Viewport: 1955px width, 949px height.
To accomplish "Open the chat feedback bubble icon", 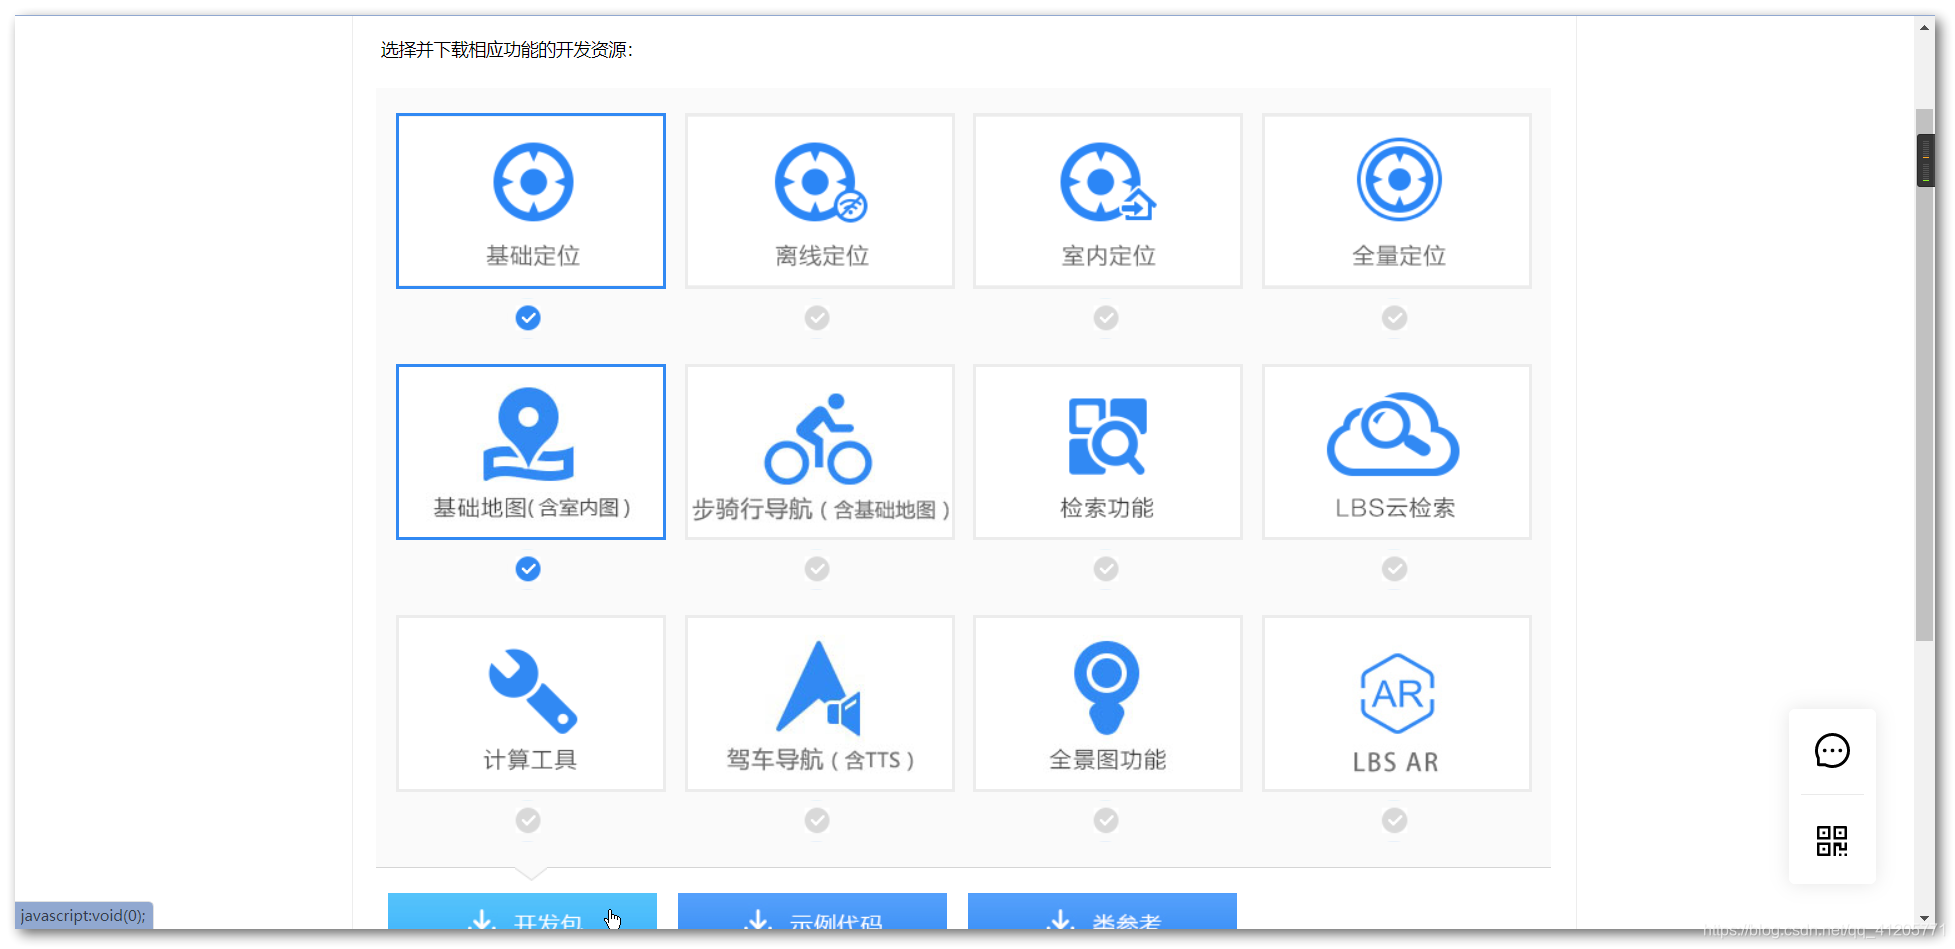I will click(1832, 751).
